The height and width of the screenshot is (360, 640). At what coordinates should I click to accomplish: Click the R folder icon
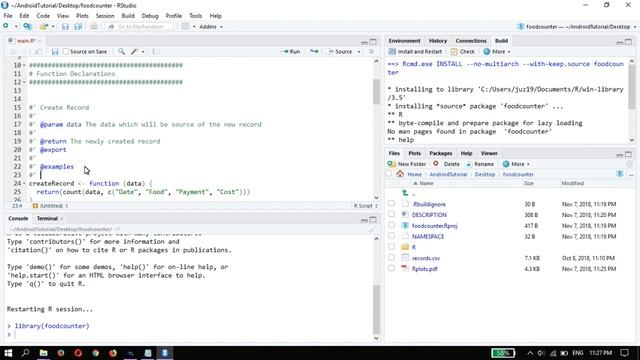pos(405,247)
